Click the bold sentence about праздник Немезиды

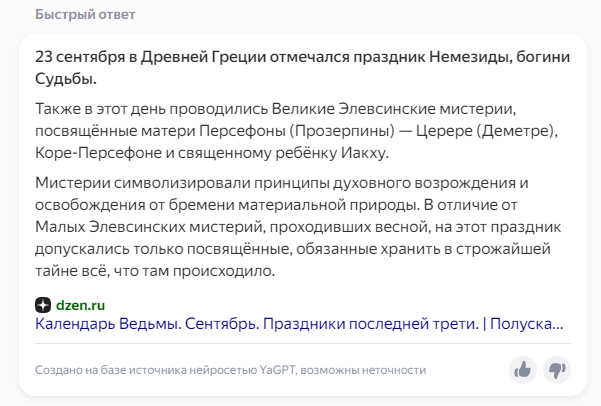point(302,68)
